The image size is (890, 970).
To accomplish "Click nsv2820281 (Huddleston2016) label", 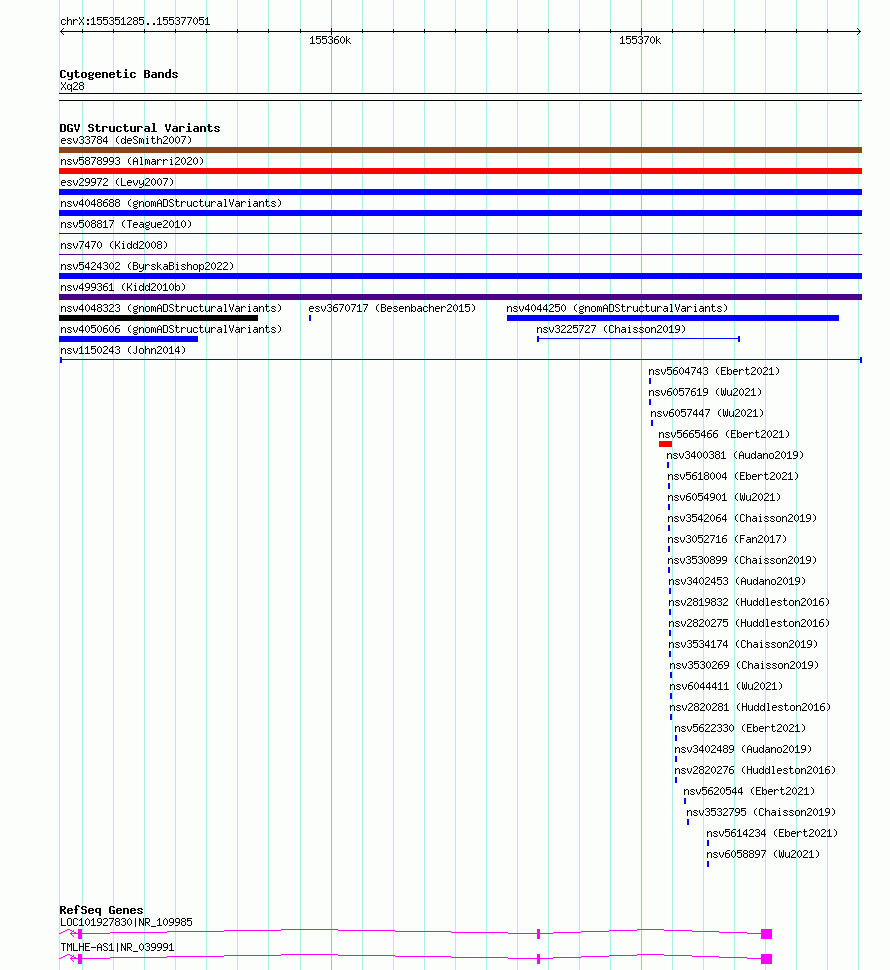I will click(750, 708).
